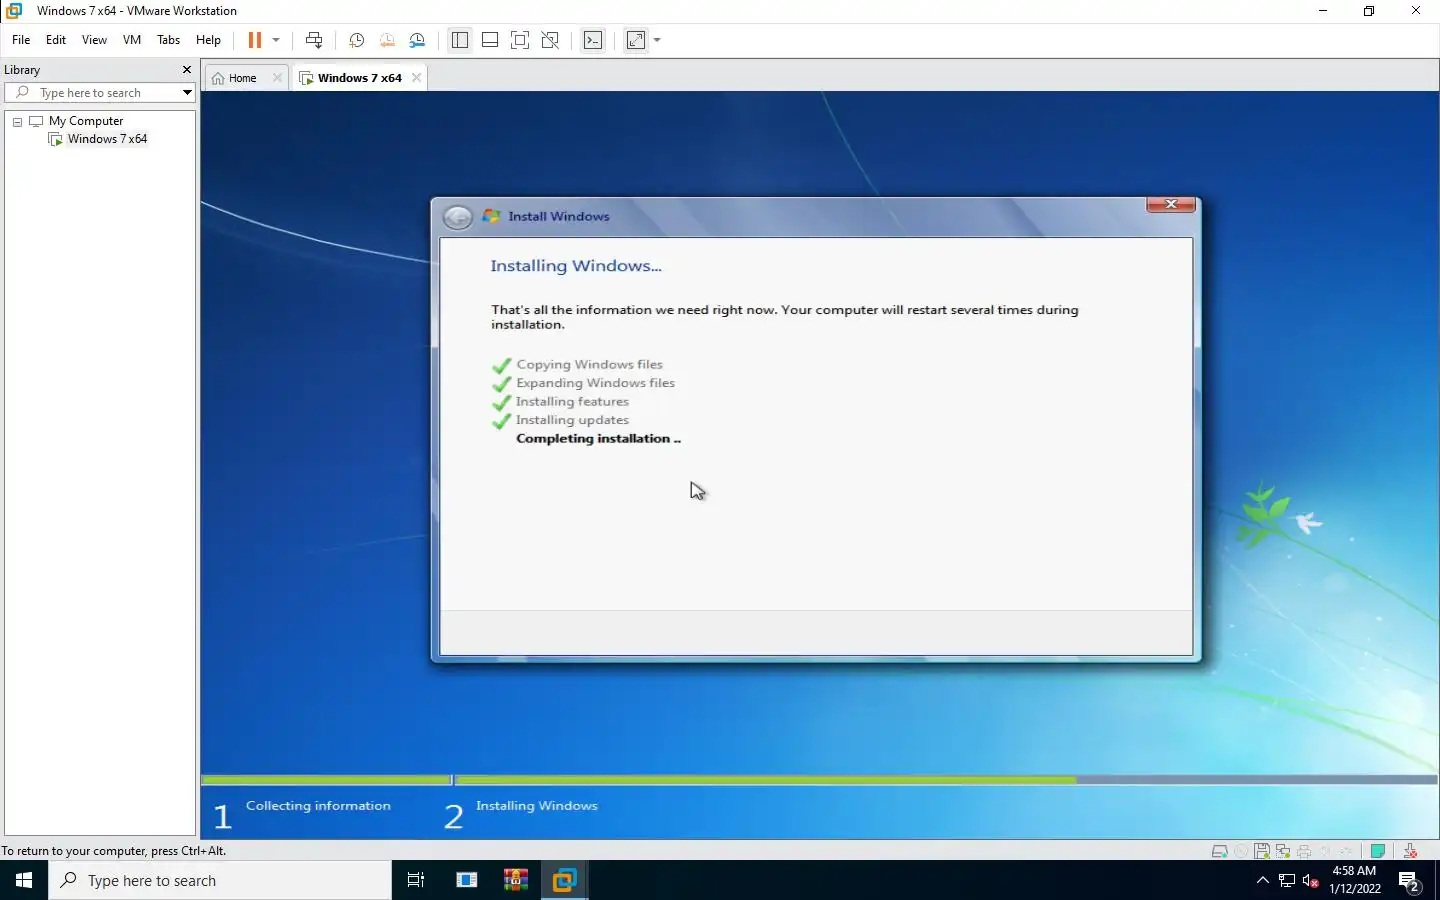
Task: Click the orange Suspend (pause) VM toolbar button
Action: 255,40
